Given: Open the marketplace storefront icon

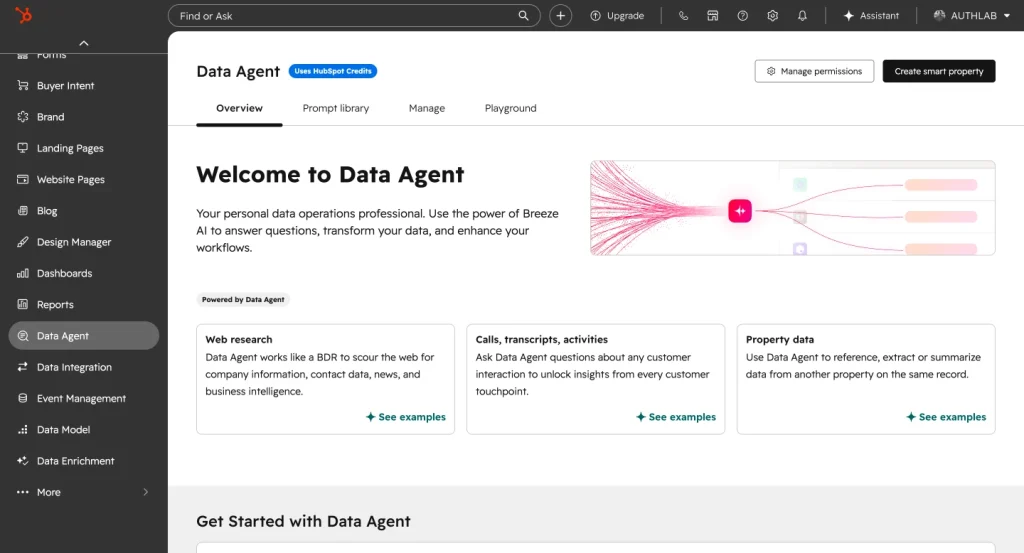Looking at the screenshot, I should [x=712, y=16].
